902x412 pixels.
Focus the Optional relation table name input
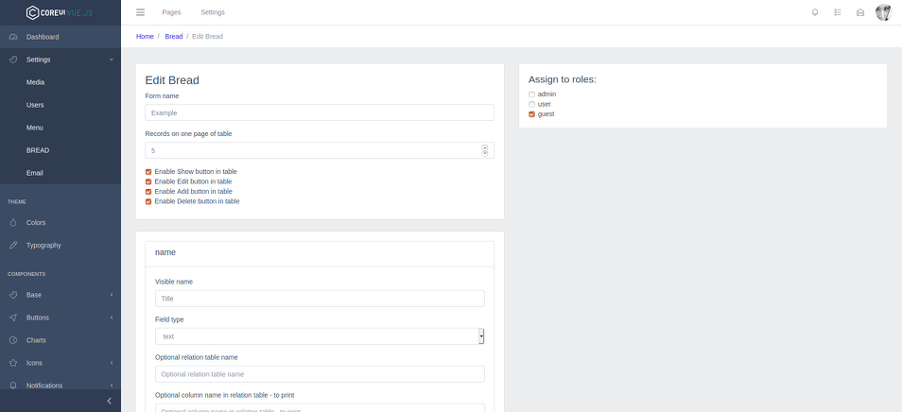tap(319, 374)
